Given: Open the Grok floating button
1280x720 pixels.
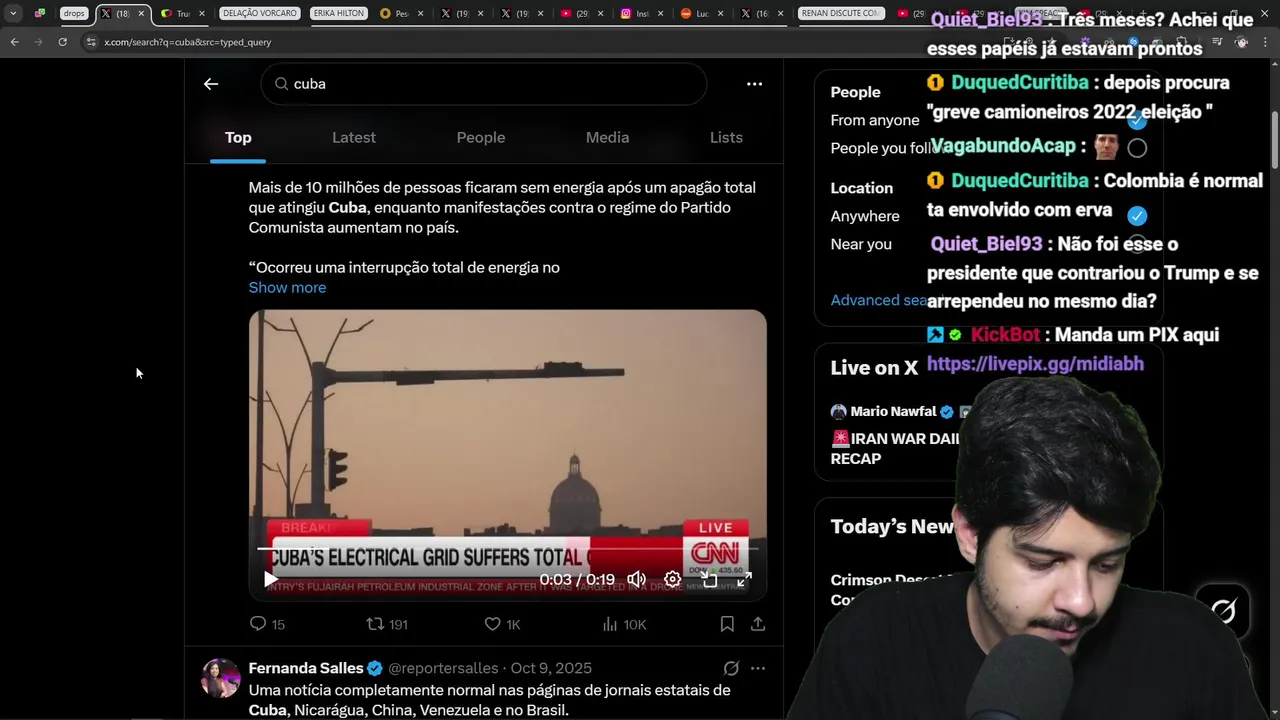Looking at the screenshot, I should pyautogui.click(x=1223, y=610).
